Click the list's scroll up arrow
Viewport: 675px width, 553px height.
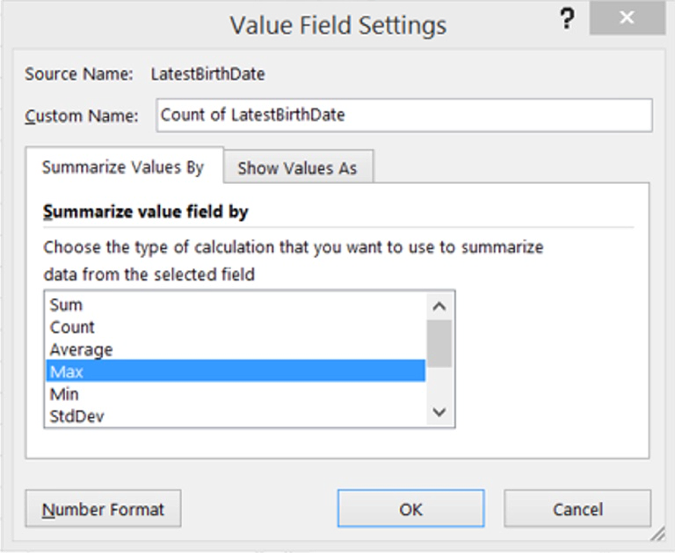tap(439, 305)
